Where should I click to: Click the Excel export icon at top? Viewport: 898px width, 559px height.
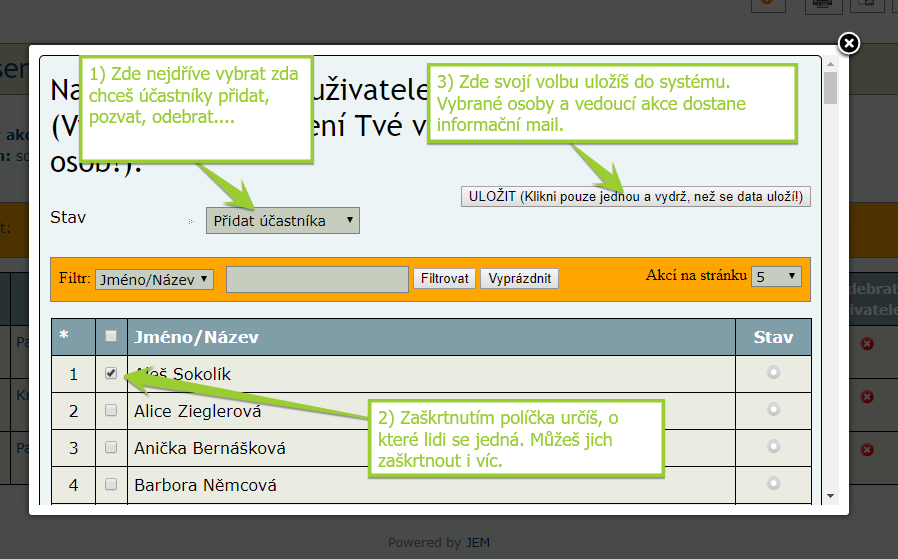[x=867, y=3]
